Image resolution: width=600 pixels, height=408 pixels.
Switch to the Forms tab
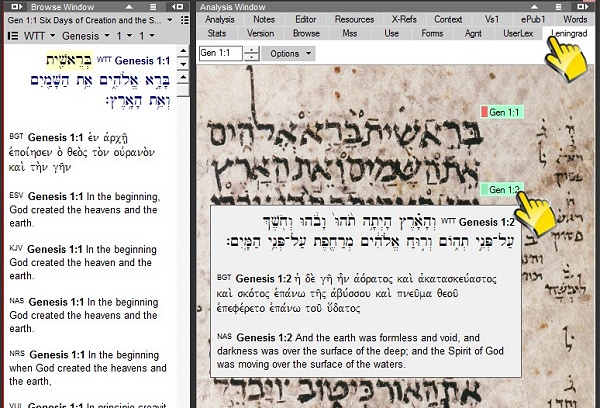(432, 34)
